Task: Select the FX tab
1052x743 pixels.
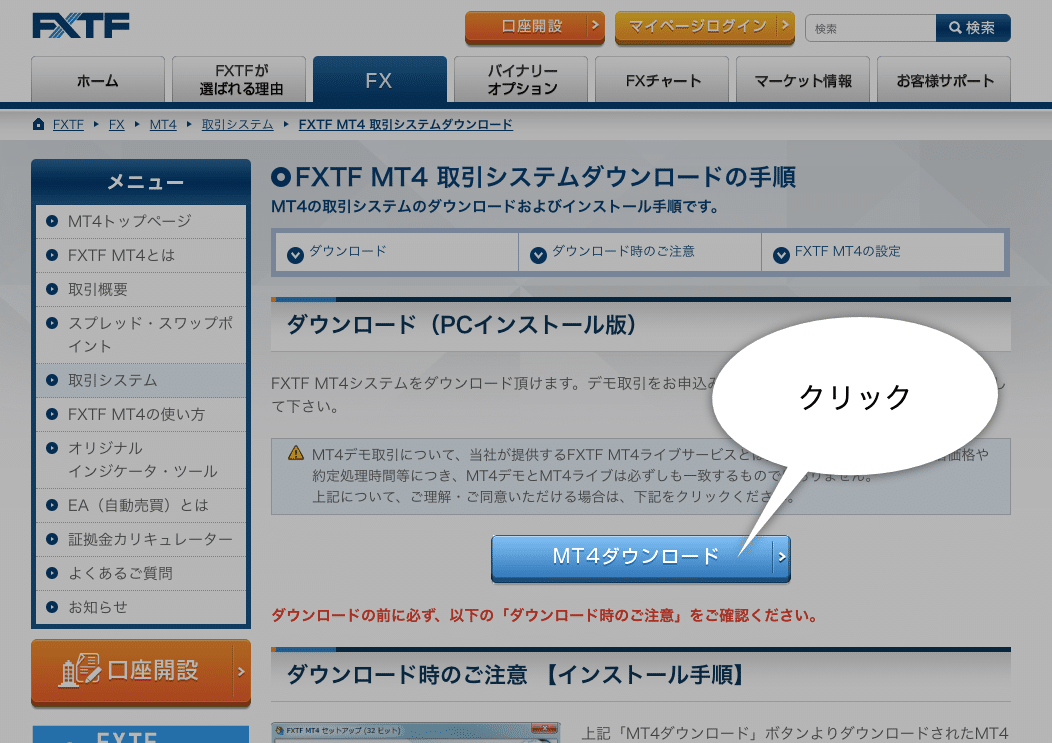Action: tap(380, 80)
